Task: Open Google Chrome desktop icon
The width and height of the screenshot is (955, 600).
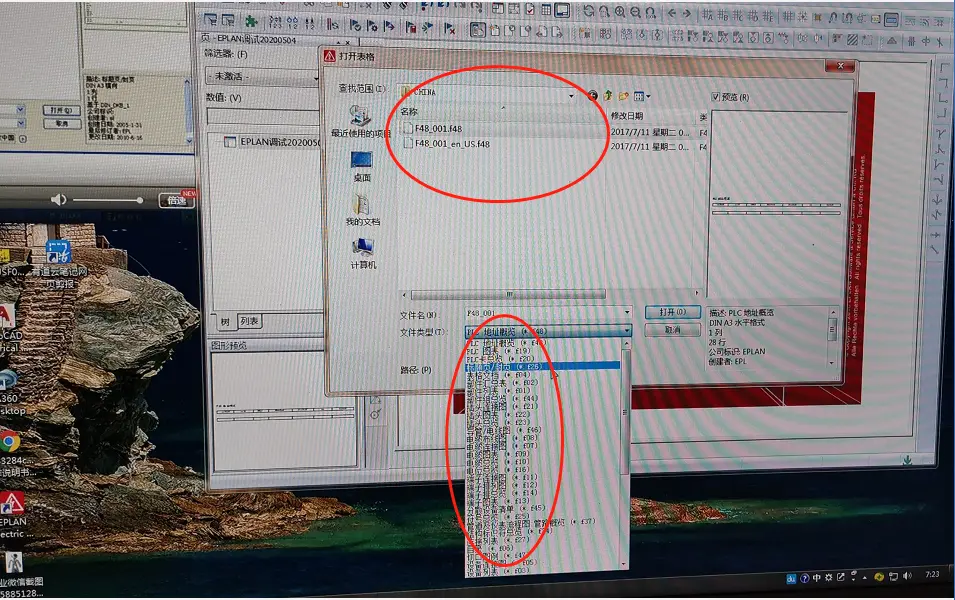Action: point(10,441)
